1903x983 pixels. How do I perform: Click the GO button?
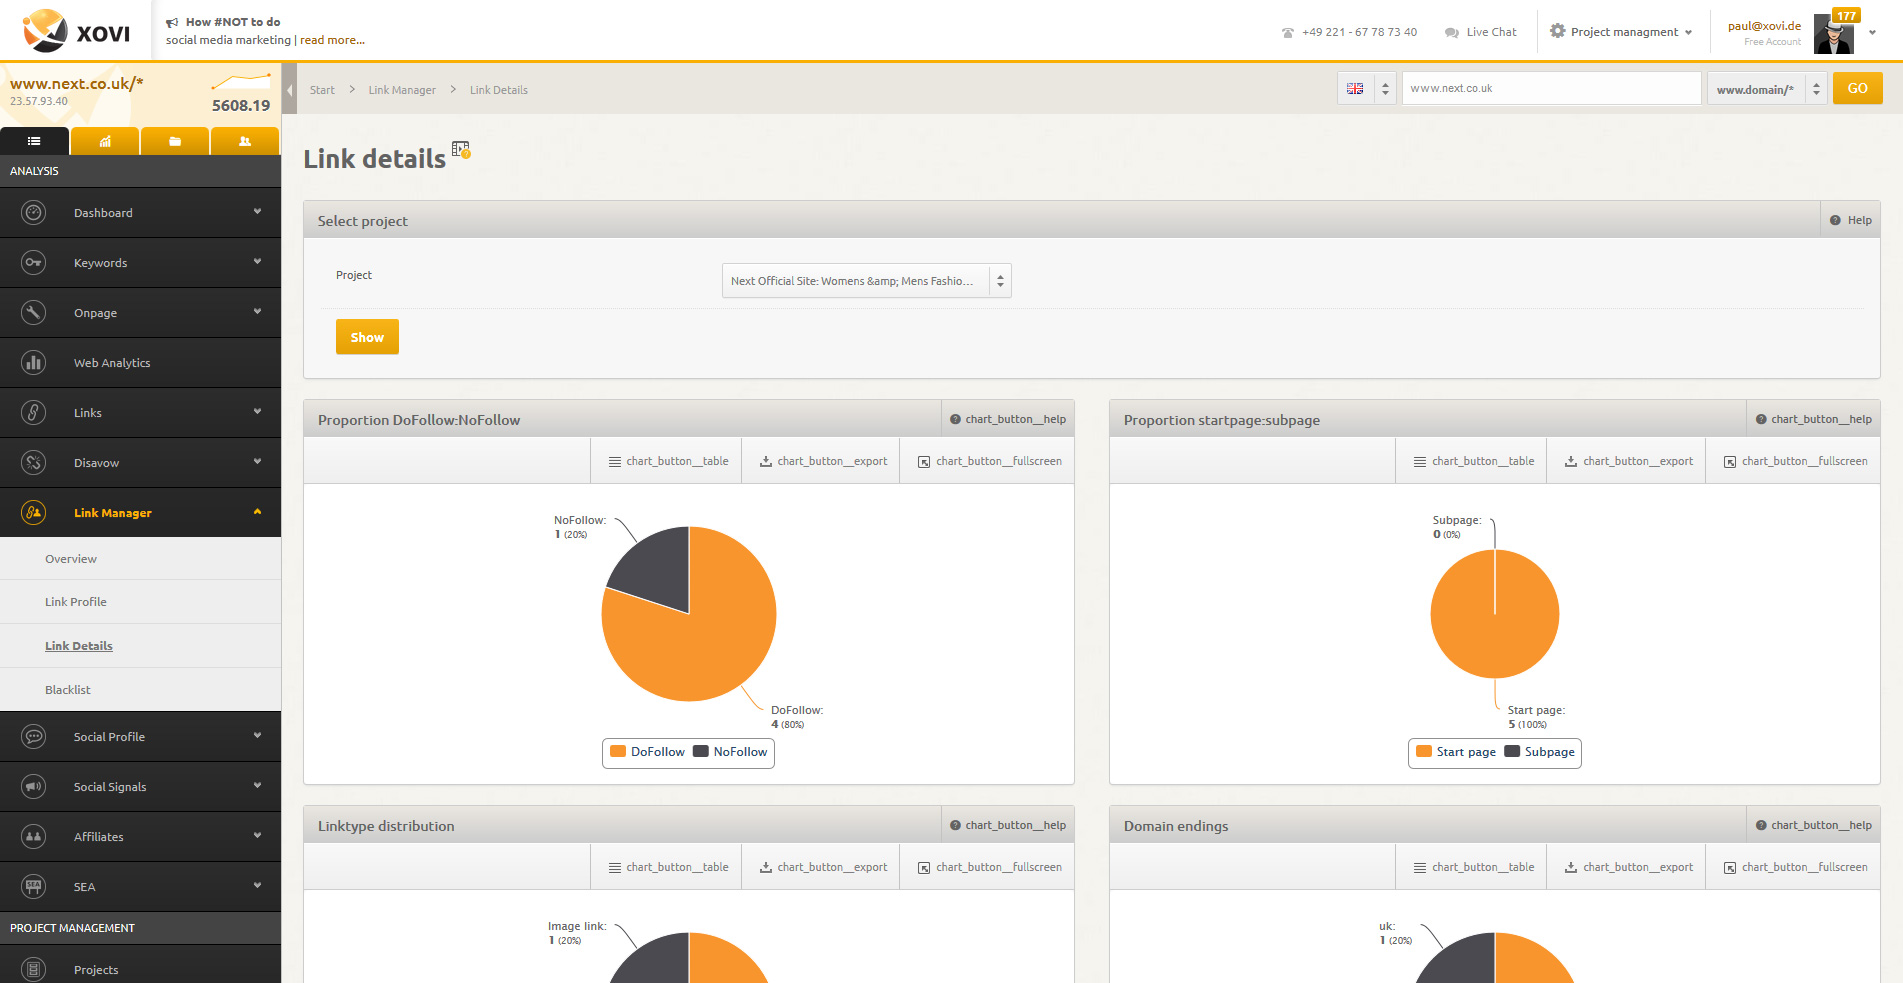[1857, 88]
